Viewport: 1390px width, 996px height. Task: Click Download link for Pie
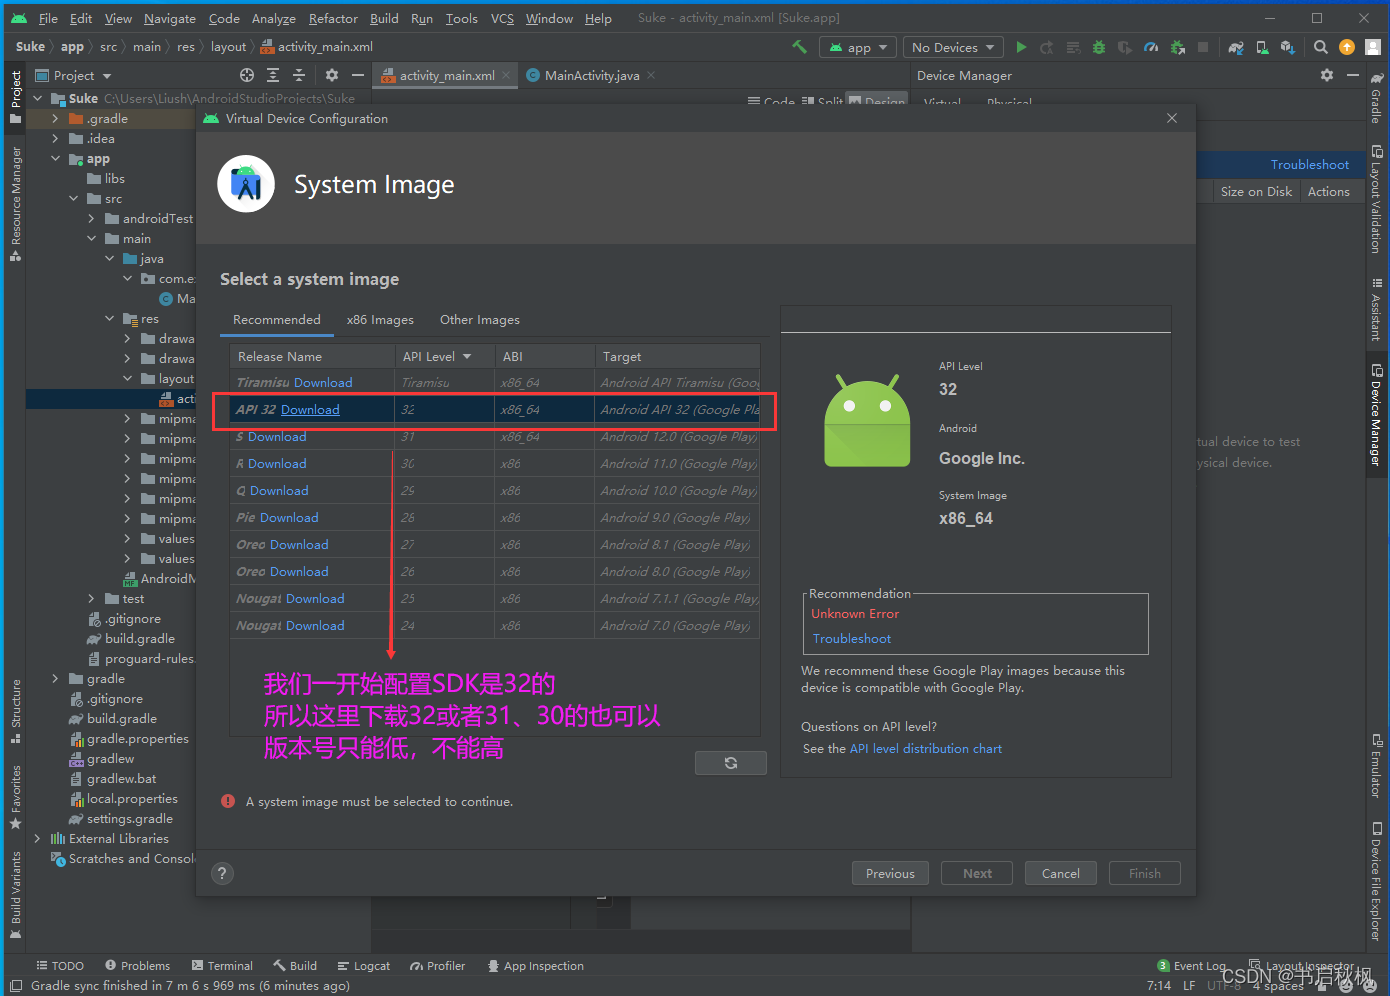(x=289, y=518)
